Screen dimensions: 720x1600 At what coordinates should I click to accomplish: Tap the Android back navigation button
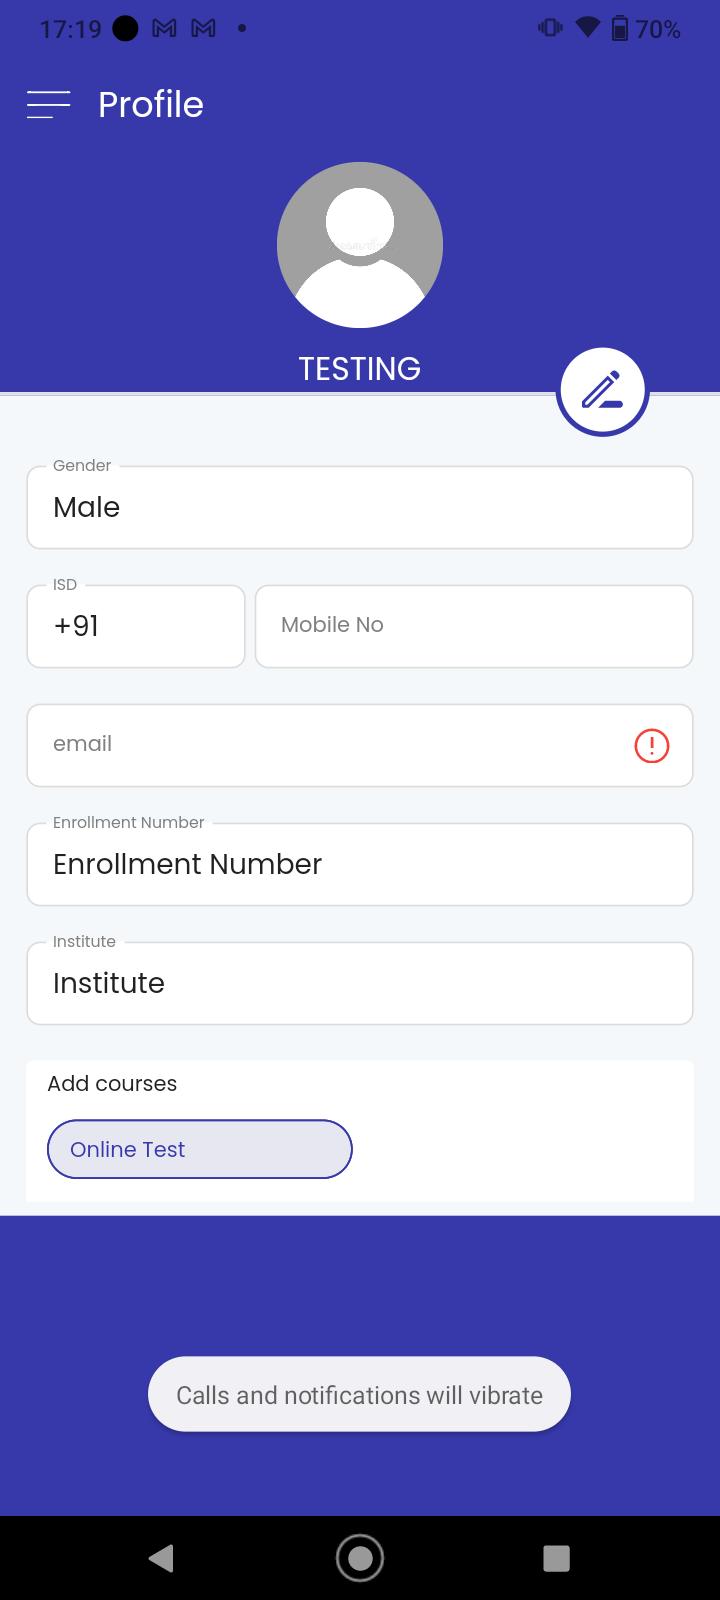pyautogui.click(x=161, y=1557)
